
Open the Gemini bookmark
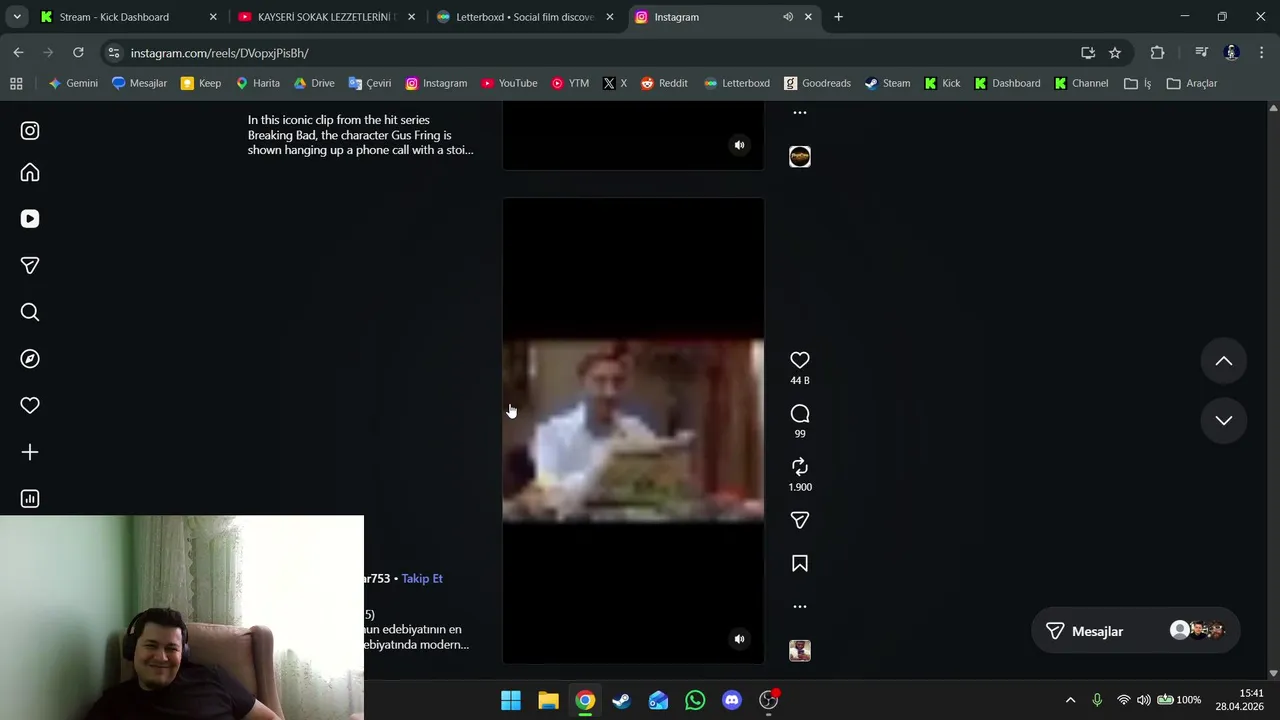coord(73,84)
